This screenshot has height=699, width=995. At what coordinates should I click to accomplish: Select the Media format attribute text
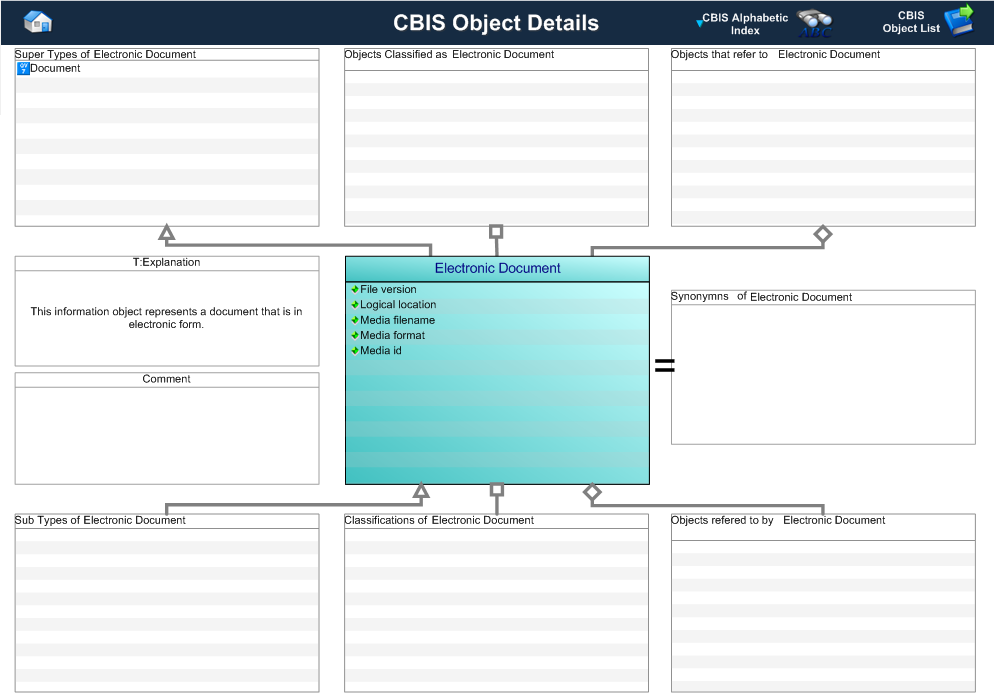tap(392, 336)
